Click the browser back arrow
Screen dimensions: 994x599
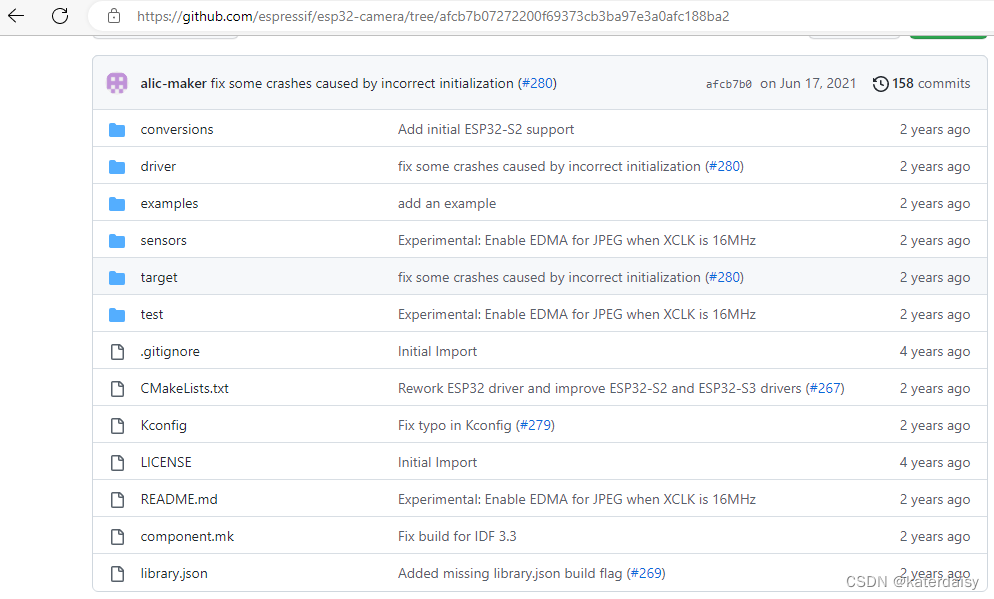click(x=15, y=16)
